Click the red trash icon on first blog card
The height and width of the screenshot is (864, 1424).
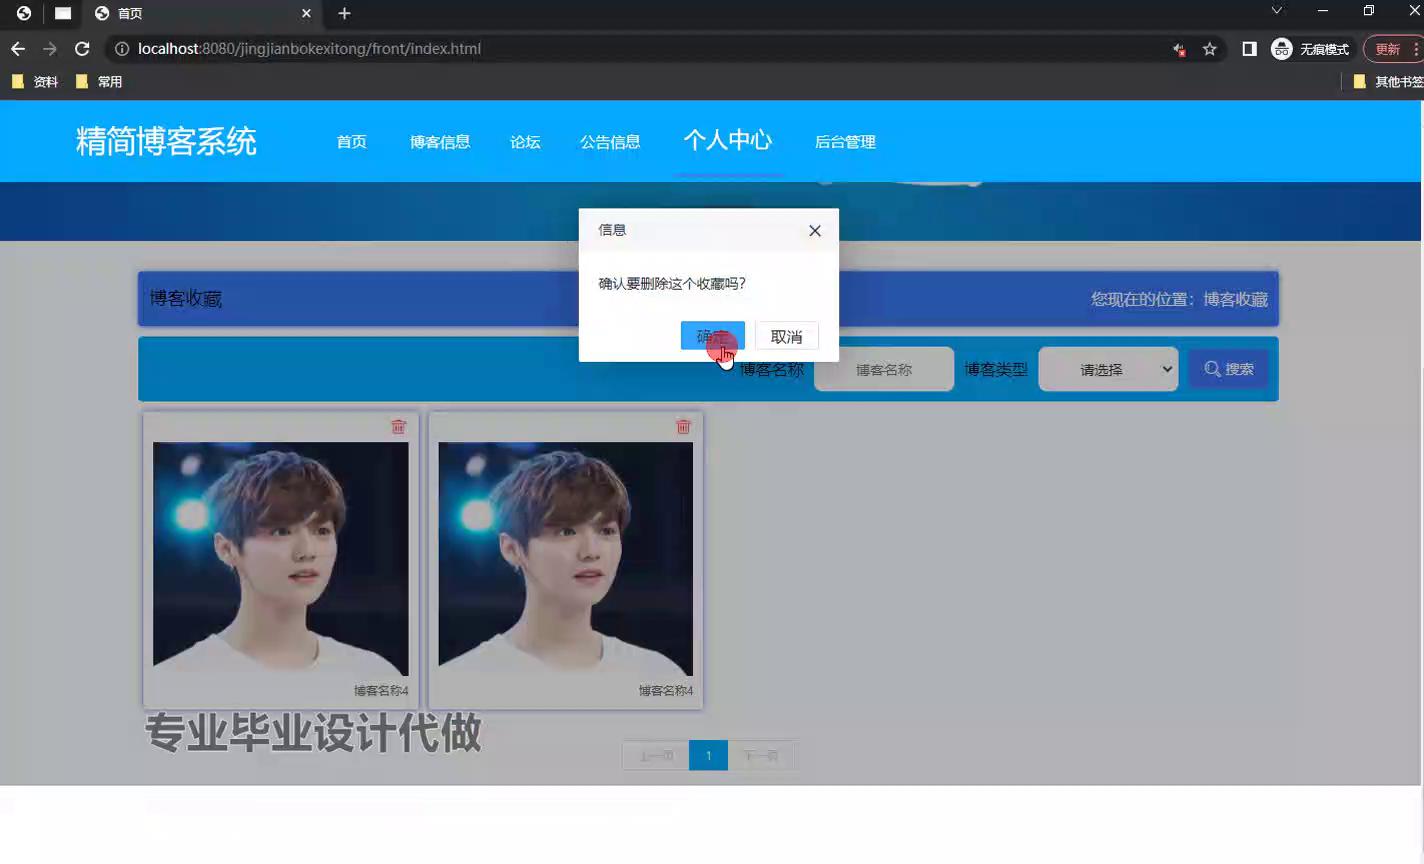pyautogui.click(x=398, y=427)
